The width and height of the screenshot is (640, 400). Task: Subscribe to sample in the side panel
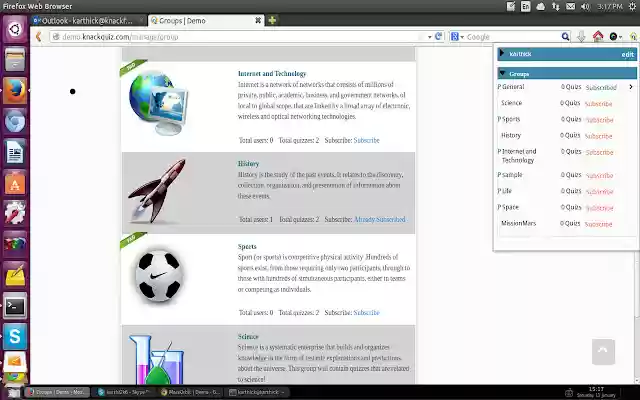pos(600,176)
